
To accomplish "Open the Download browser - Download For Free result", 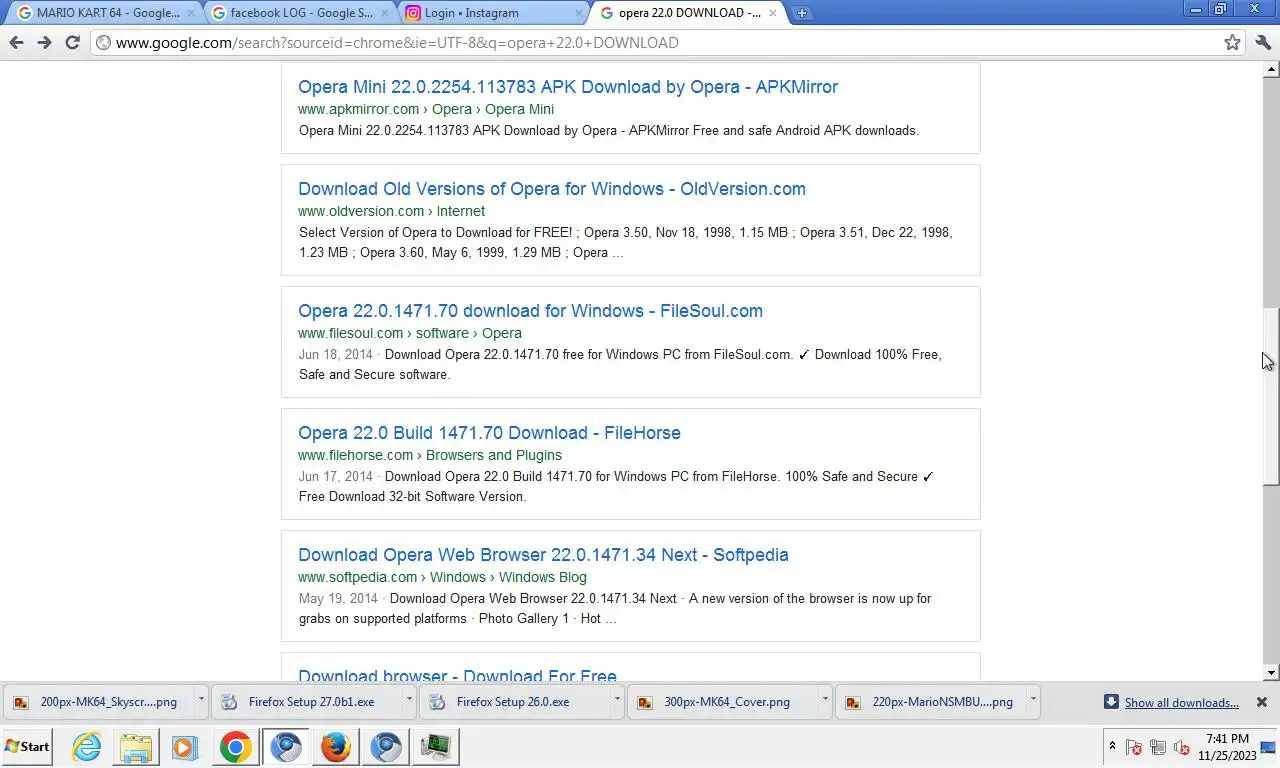I will [x=457, y=675].
